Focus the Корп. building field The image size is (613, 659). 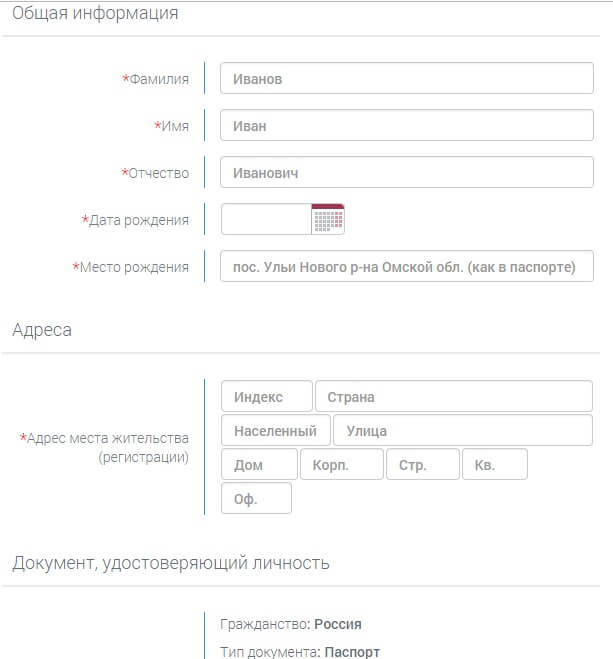coord(342,464)
